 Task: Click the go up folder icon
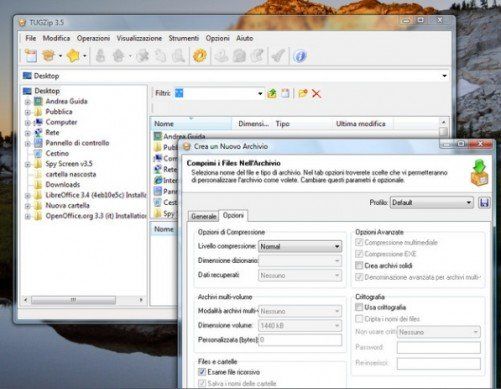[x=272, y=94]
